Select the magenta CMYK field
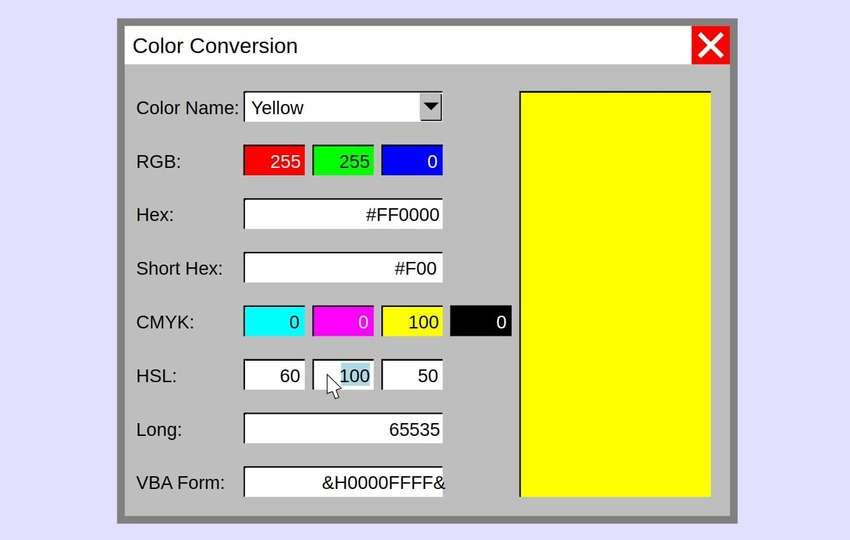This screenshot has width=850, height=540. [x=343, y=321]
